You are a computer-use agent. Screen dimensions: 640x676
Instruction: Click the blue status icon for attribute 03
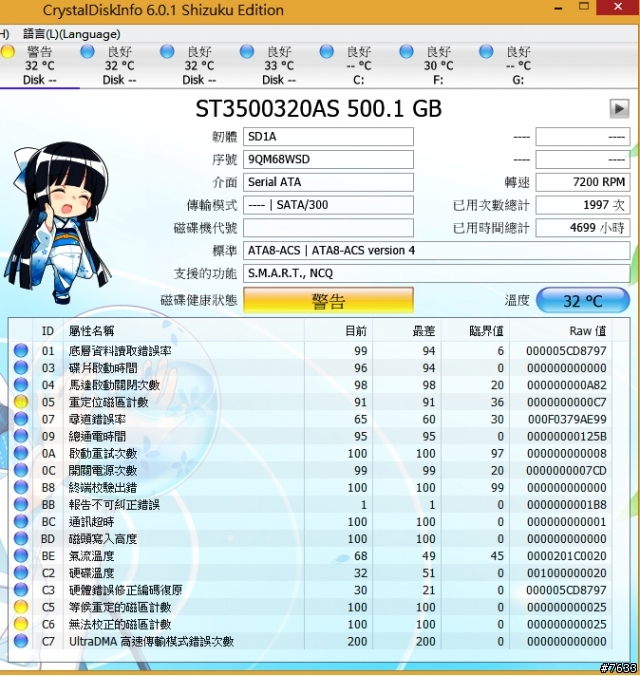21,368
